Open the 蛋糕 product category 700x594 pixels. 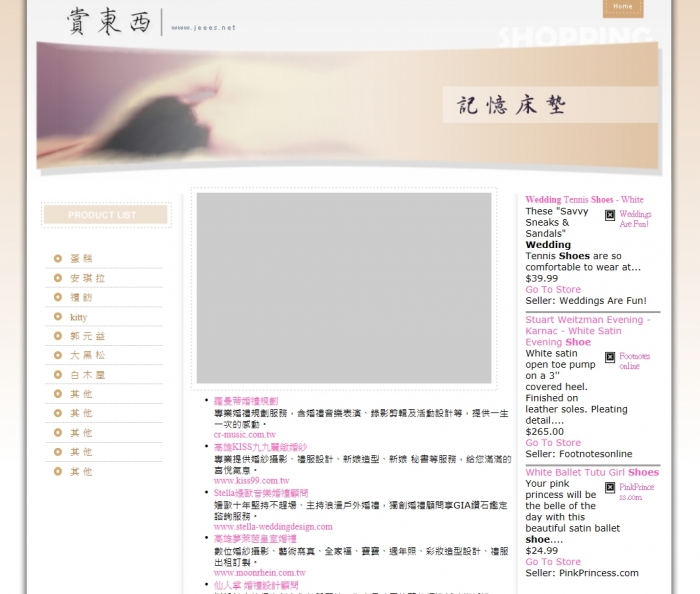click(81, 258)
